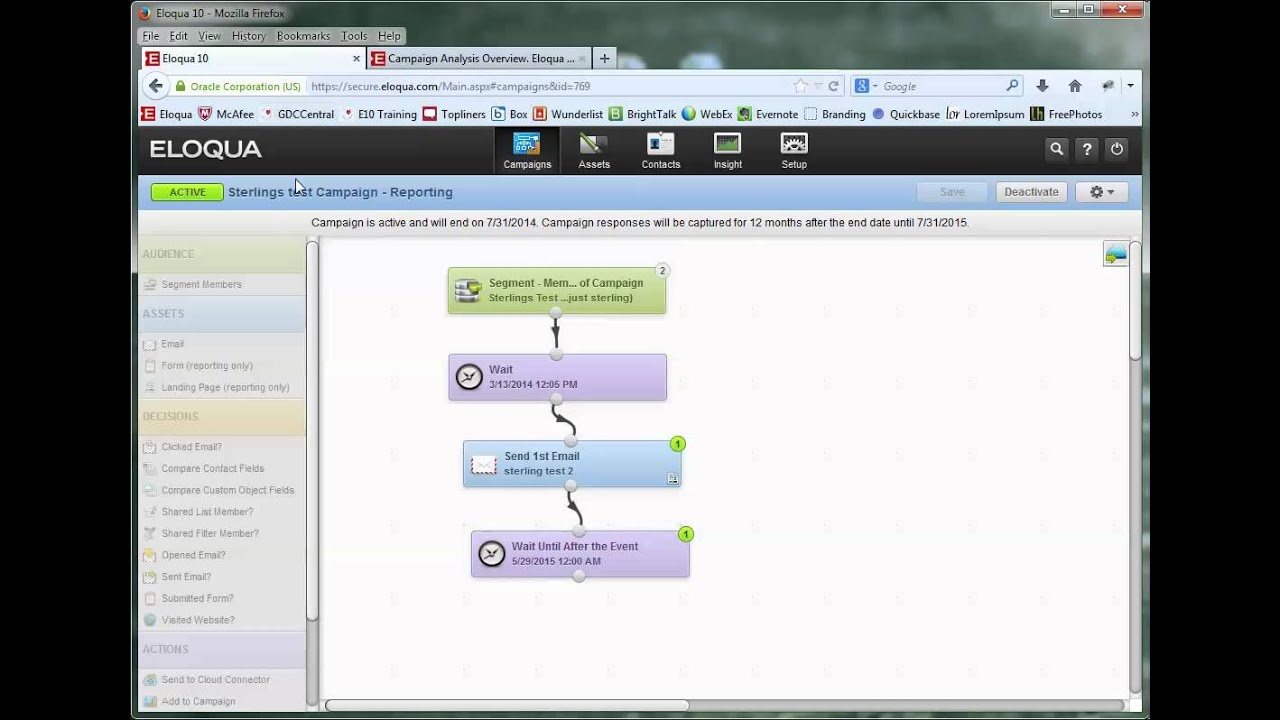
Task: Click Firefox back arrow button
Action: [156, 86]
